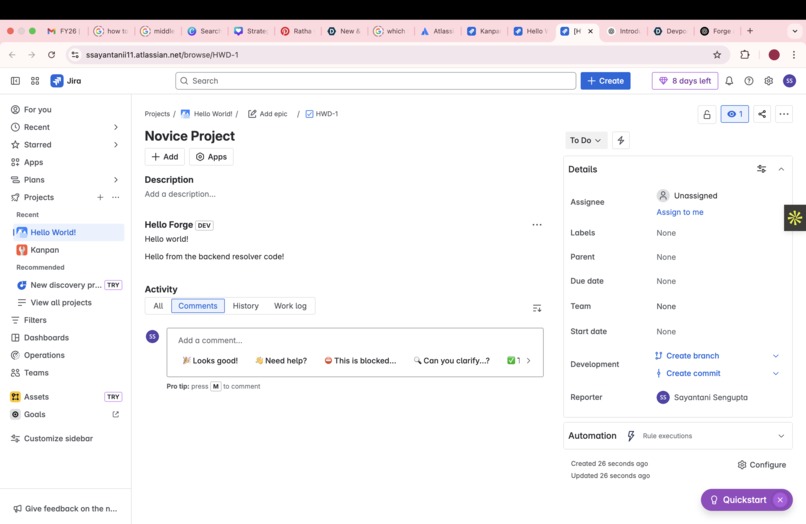Open Dashboards in sidebar
This screenshot has height=524, width=806.
pyautogui.click(x=66, y=337)
